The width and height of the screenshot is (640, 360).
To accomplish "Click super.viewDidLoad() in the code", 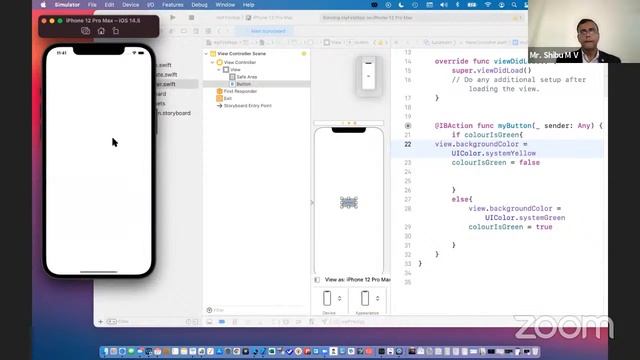I will click(491, 71).
